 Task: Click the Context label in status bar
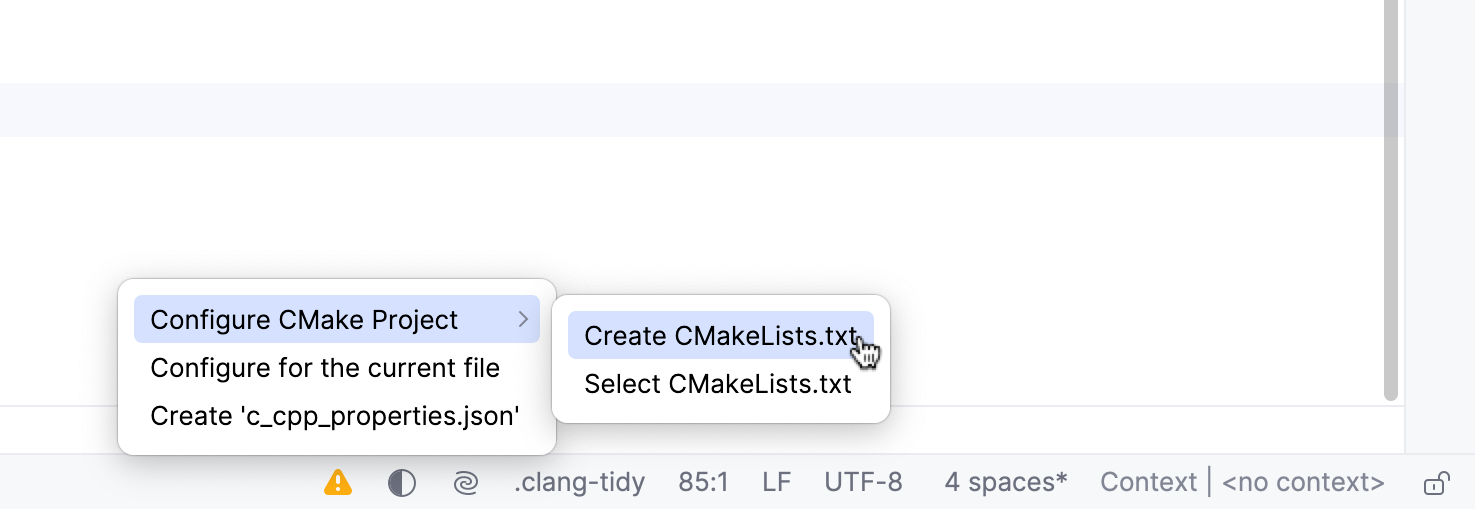[x=1148, y=483]
